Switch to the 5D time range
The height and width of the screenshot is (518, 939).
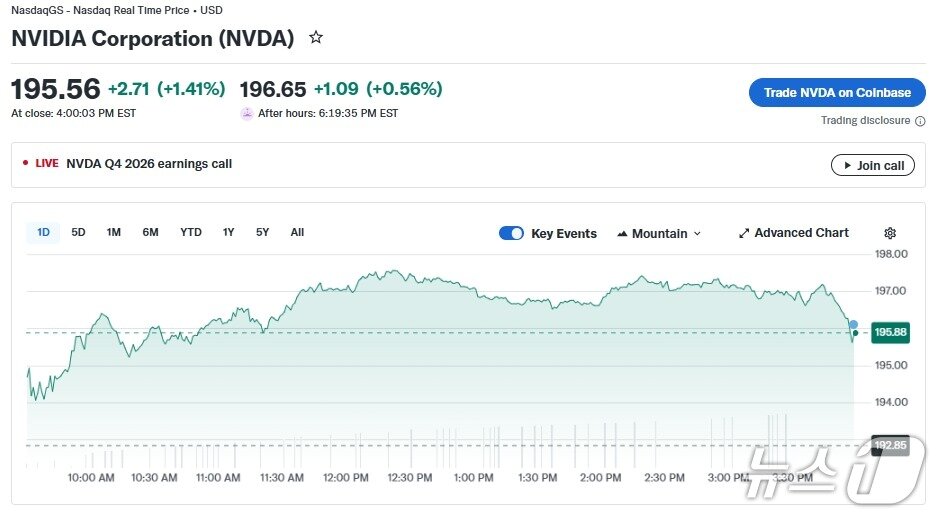pos(78,232)
